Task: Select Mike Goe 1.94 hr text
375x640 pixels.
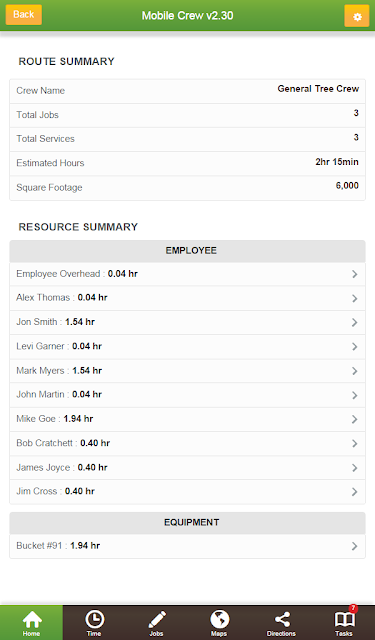Action: [55, 419]
